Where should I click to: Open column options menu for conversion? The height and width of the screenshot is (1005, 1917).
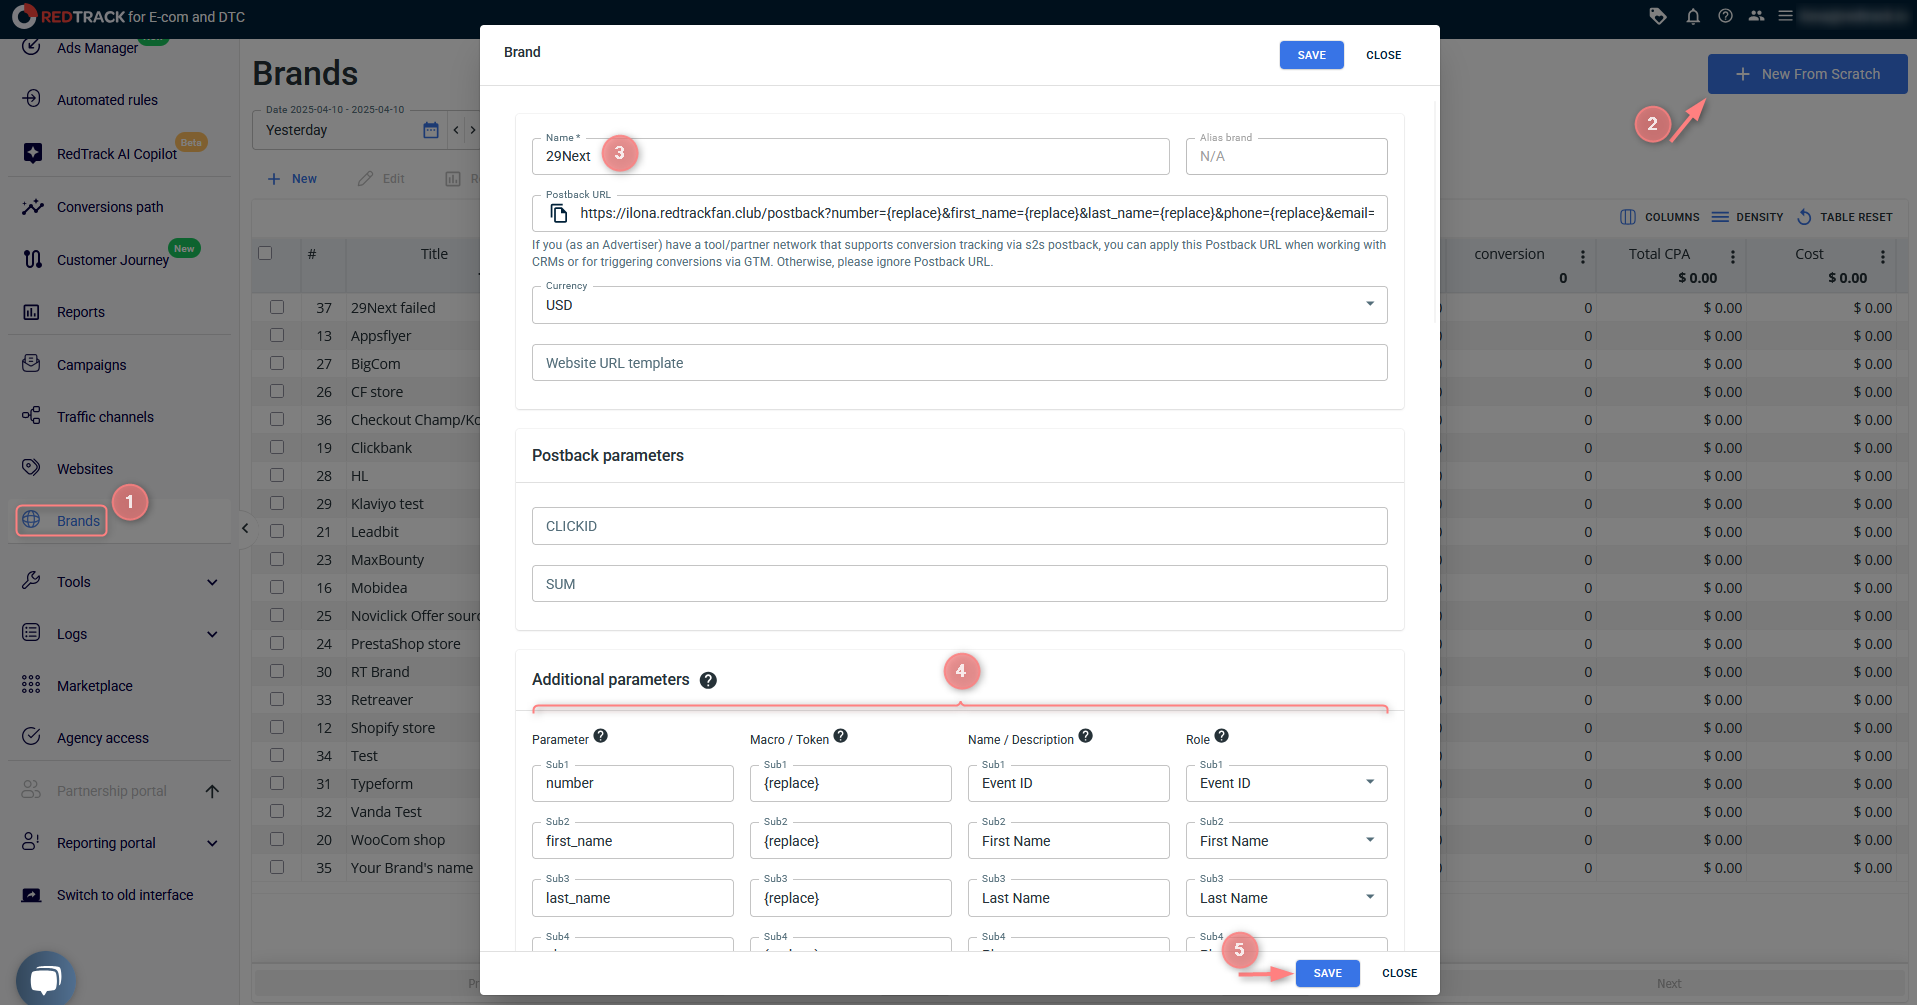tap(1583, 257)
